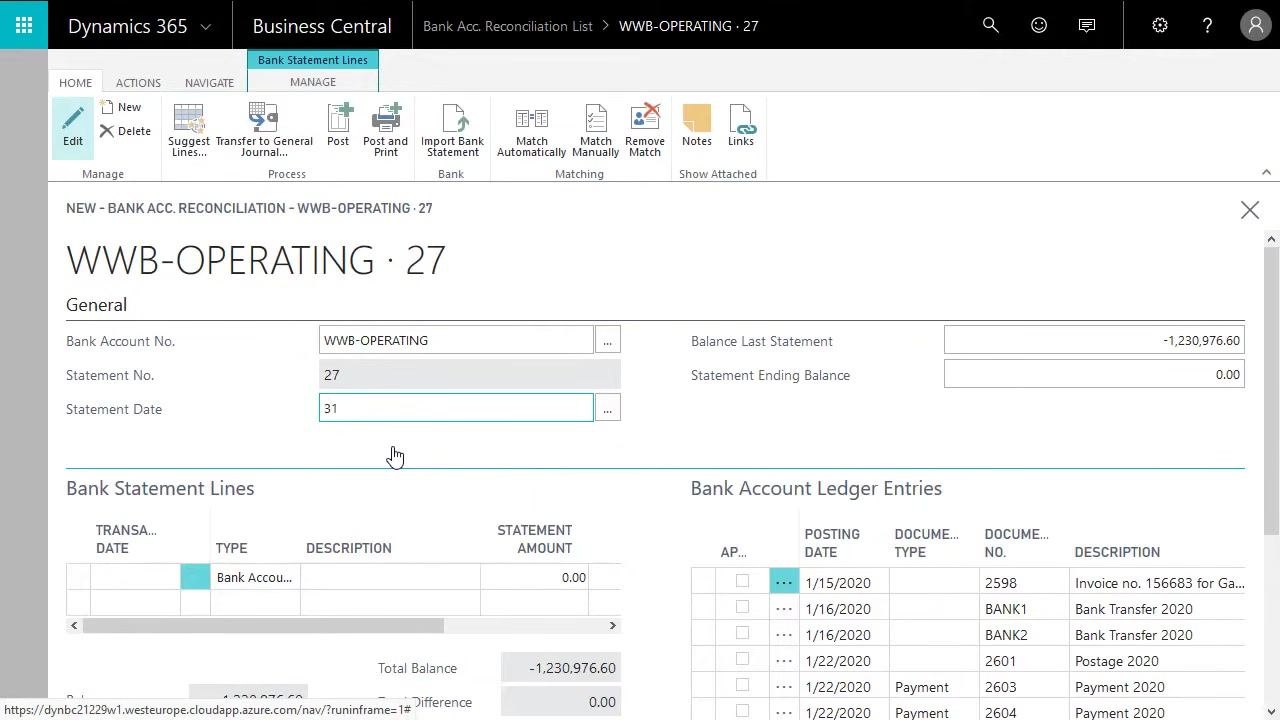1280x720 pixels.
Task: Open Statement Date picker button
Action: click(x=607, y=409)
